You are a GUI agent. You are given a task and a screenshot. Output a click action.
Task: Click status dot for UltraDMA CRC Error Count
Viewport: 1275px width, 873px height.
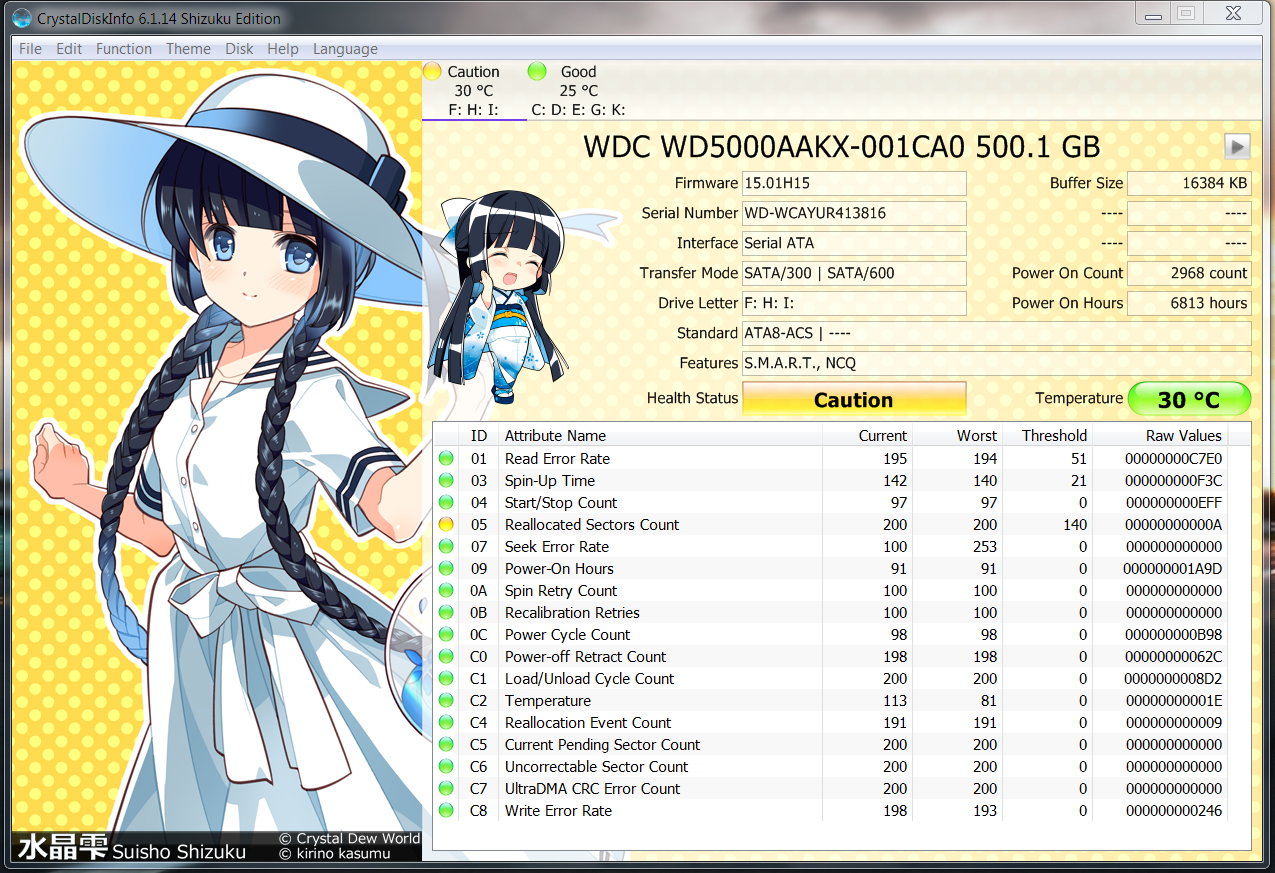[446, 789]
